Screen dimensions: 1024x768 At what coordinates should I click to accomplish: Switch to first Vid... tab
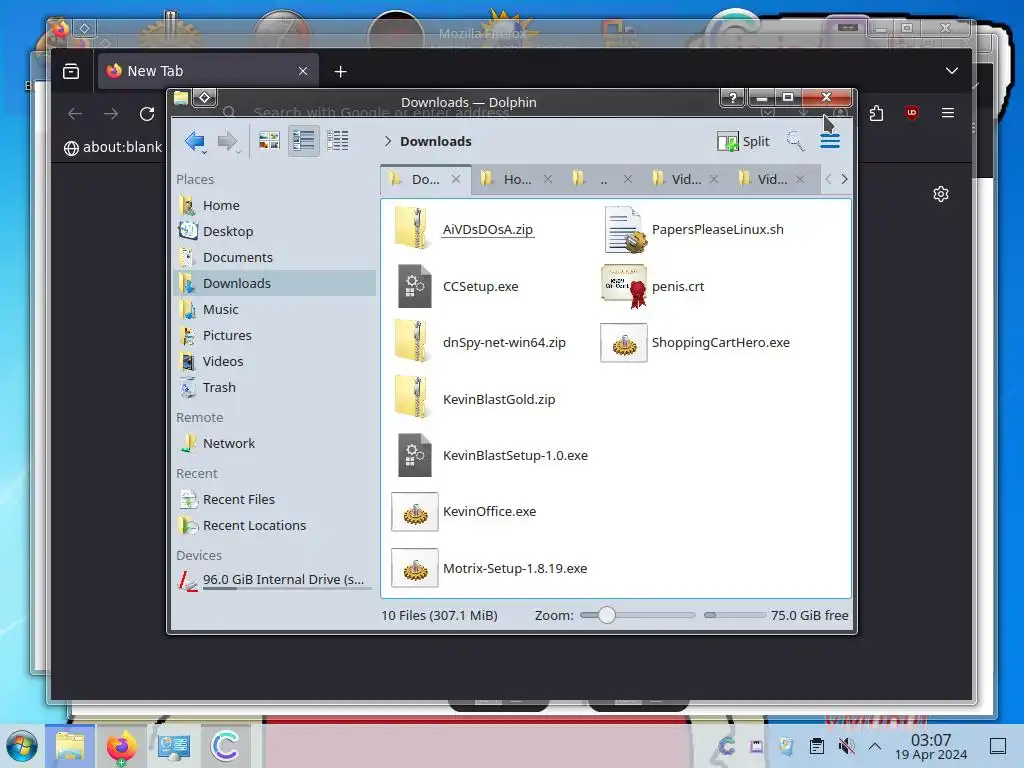[686, 179]
